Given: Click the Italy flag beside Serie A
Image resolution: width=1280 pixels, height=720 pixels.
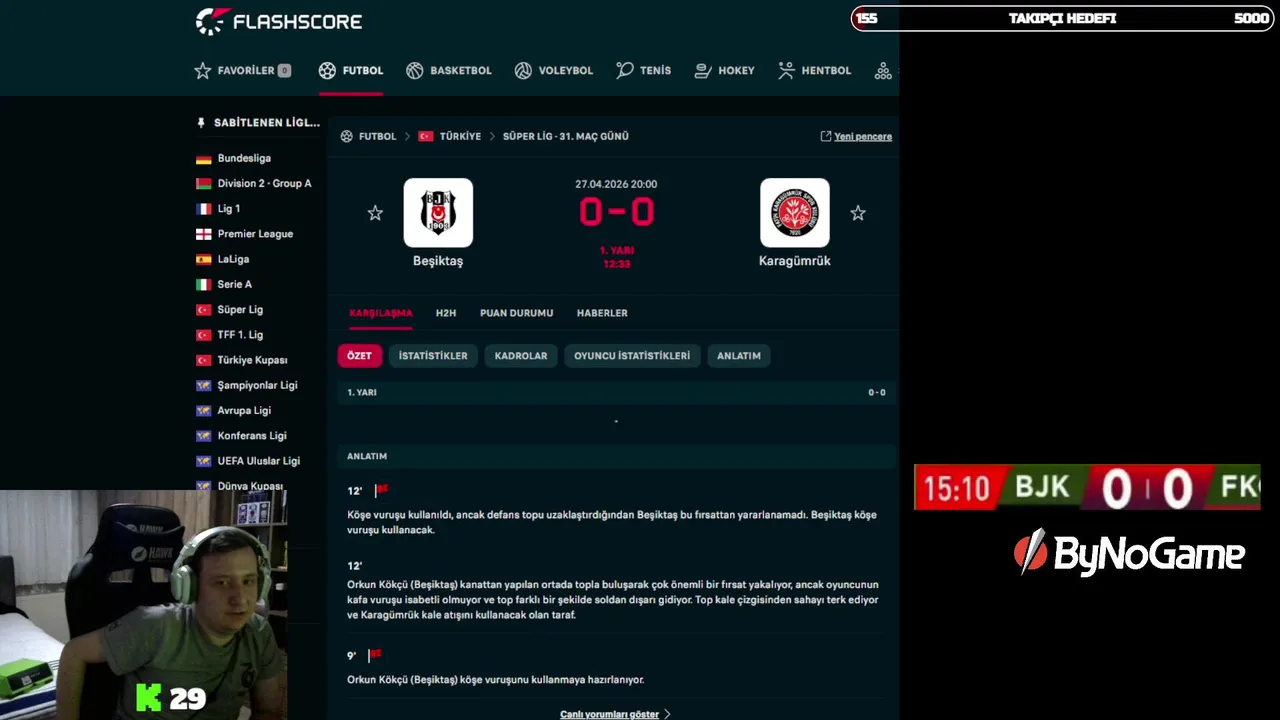Looking at the screenshot, I should pyautogui.click(x=203, y=285).
